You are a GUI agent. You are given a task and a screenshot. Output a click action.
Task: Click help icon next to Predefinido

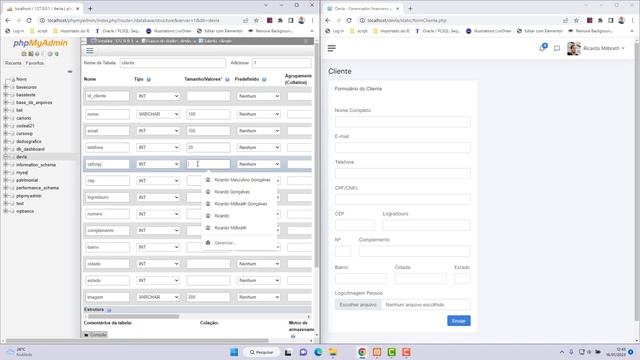tap(264, 80)
